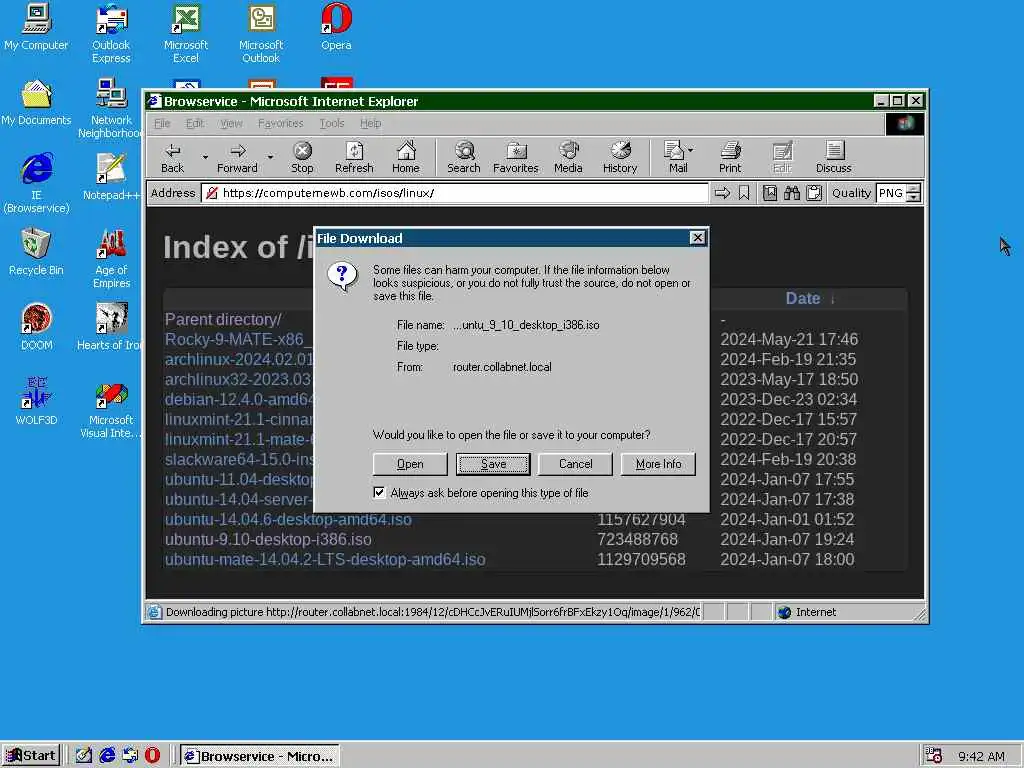This screenshot has width=1024, height=768.
Task: Open the Favorites toolbar icon
Action: point(515,157)
